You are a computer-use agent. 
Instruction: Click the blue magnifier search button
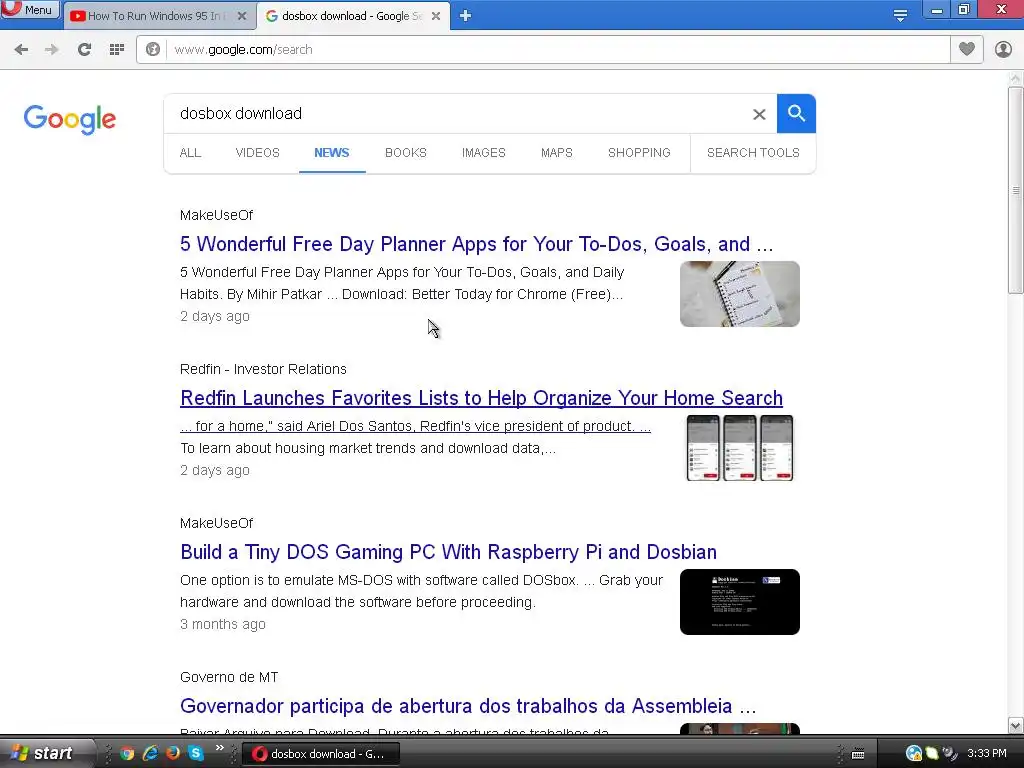(796, 114)
